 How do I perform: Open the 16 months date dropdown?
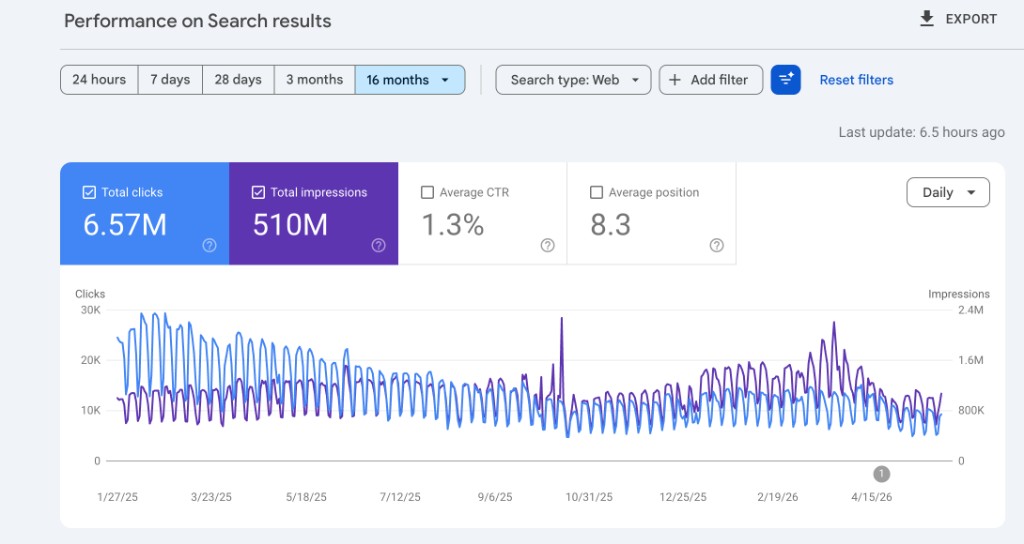409,80
